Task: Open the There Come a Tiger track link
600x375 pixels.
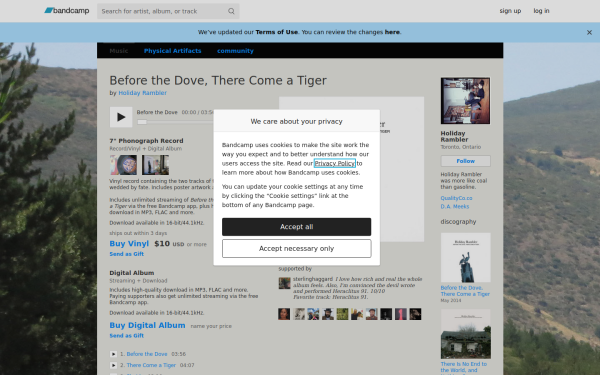Action: point(151,365)
